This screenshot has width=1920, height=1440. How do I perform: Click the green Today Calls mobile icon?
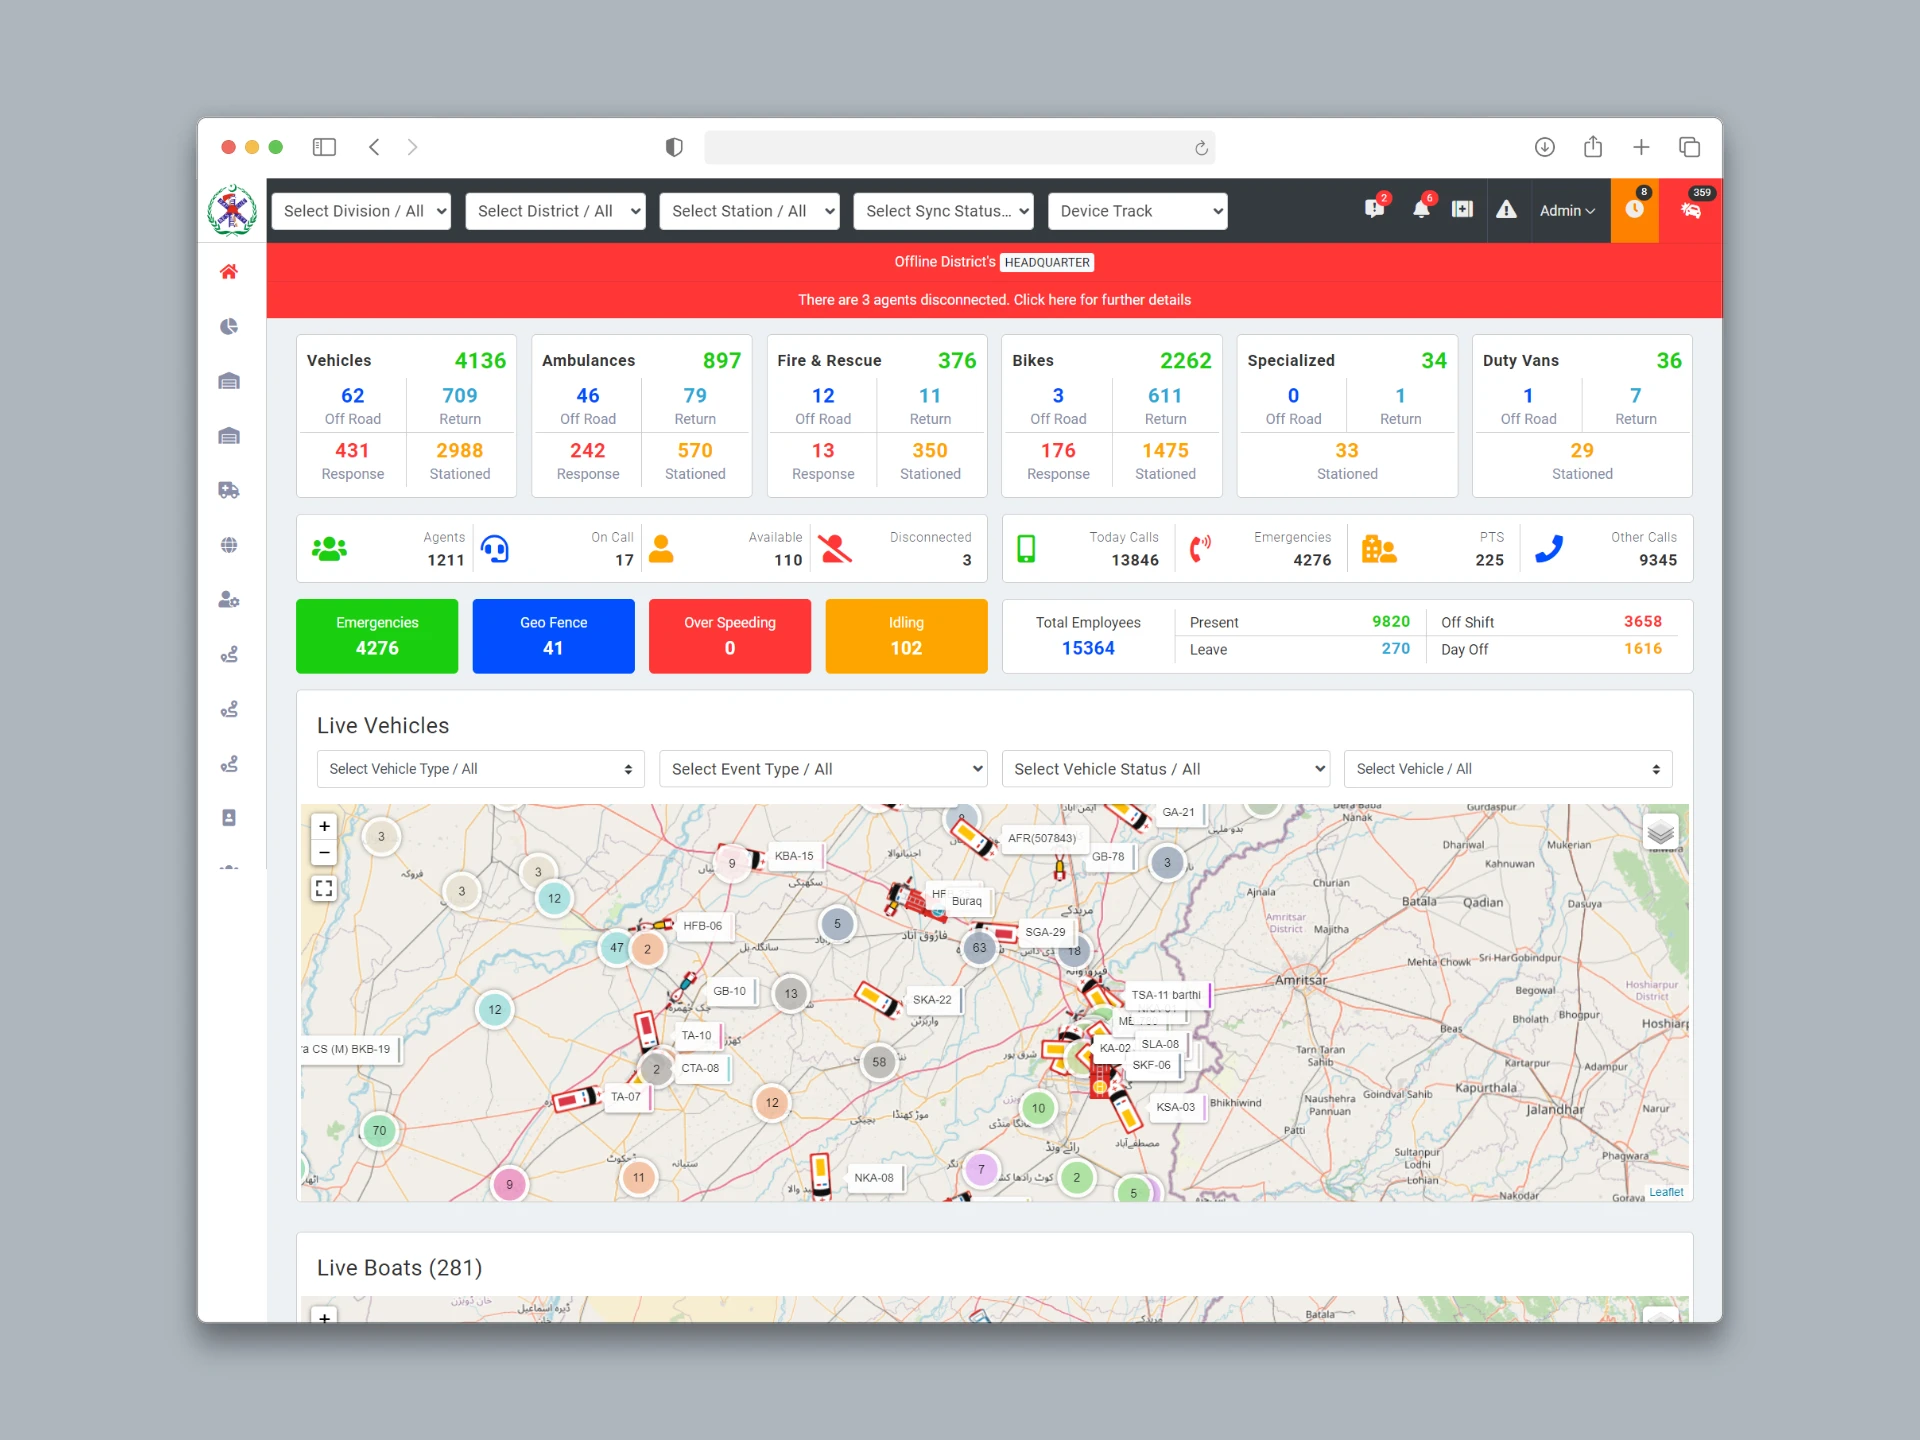coord(1026,548)
